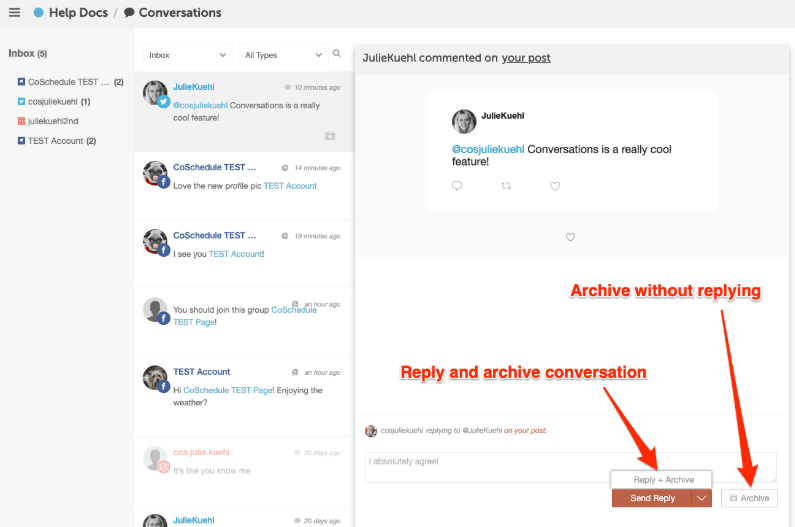Open Help Docs breadcrumb link
Image resolution: width=795 pixels, height=527 pixels.
(78, 13)
